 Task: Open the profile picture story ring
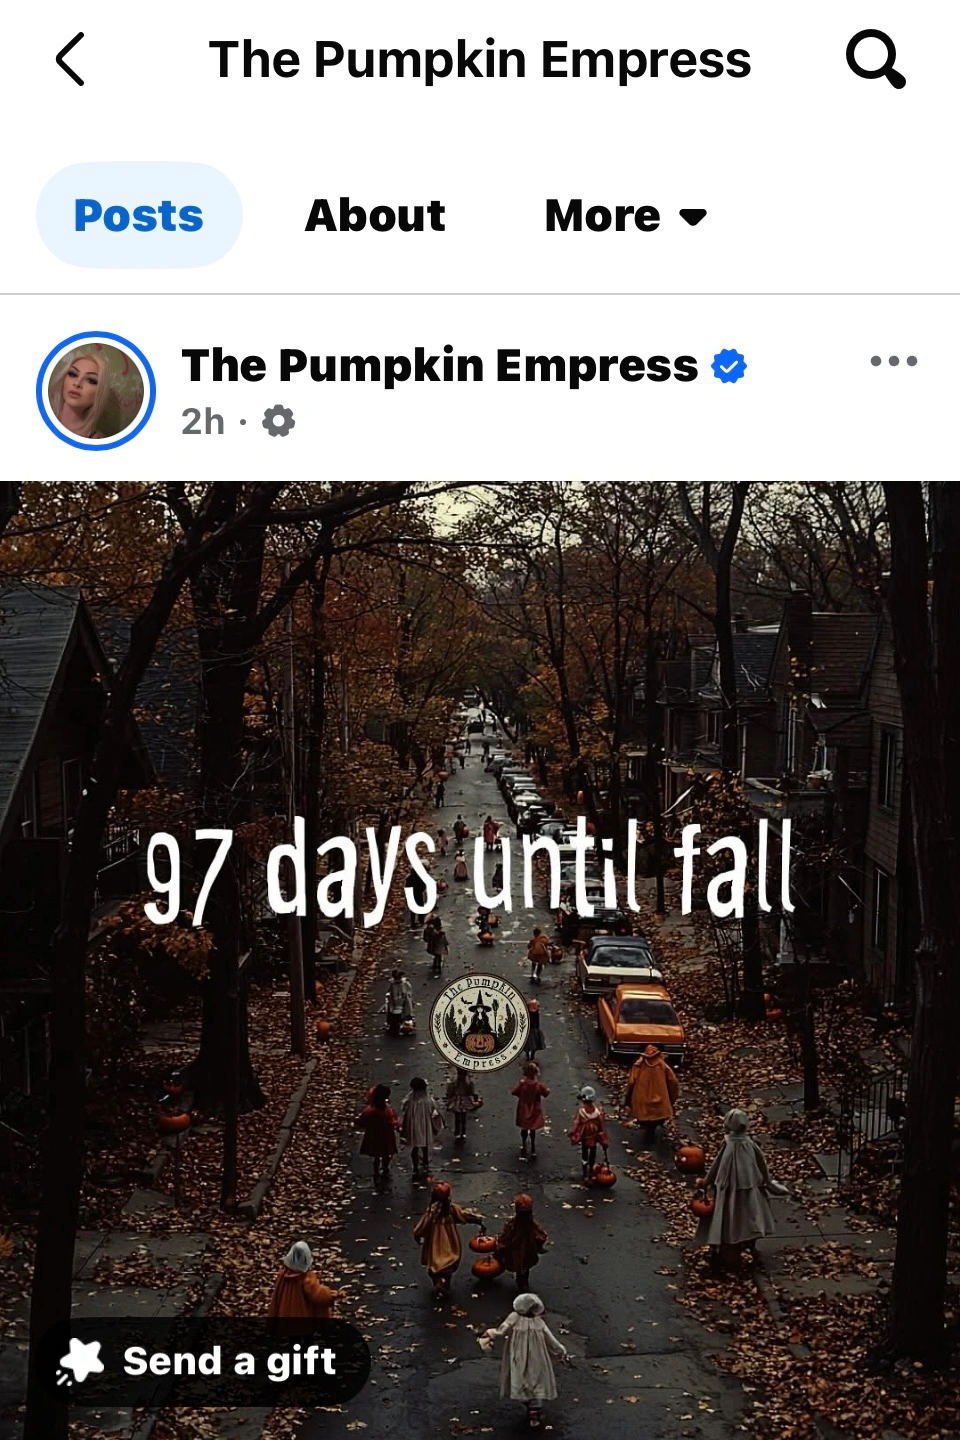[96, 391]
